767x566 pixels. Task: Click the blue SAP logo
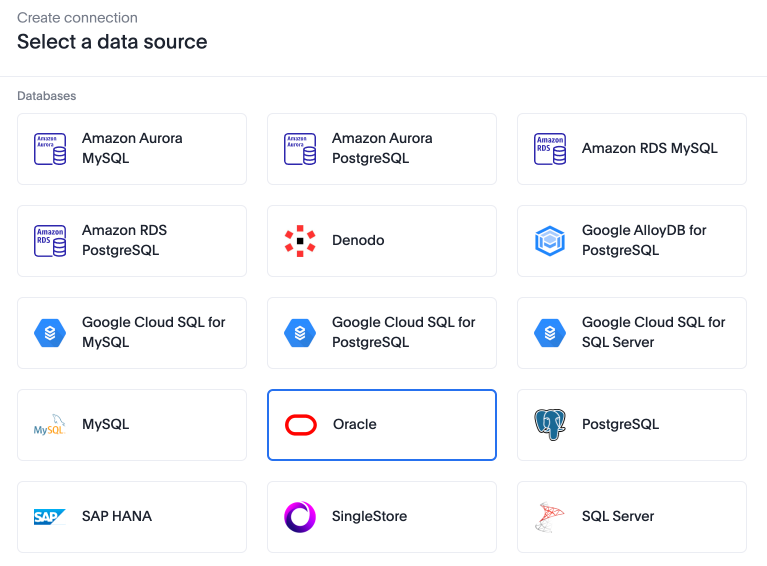49,517
